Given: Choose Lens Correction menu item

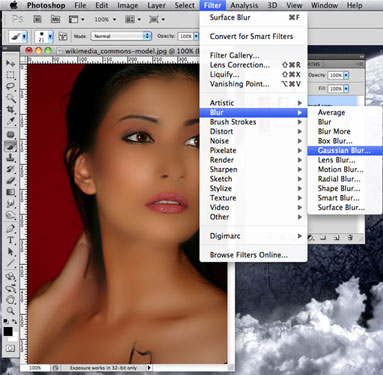Looking at the screenshot, I should point(253,65).
